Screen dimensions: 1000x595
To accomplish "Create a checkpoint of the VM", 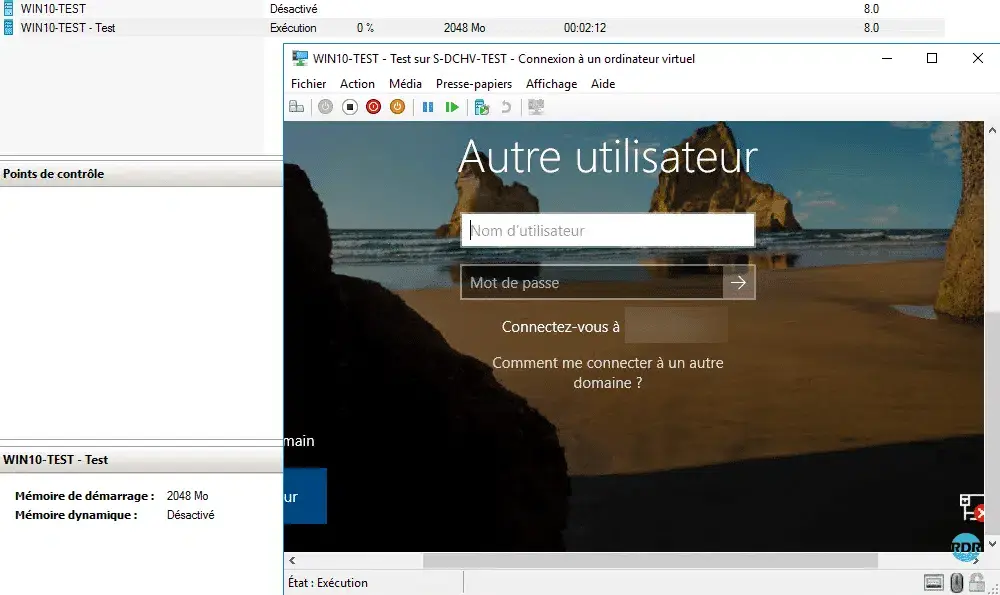I will tap(482, 107).
